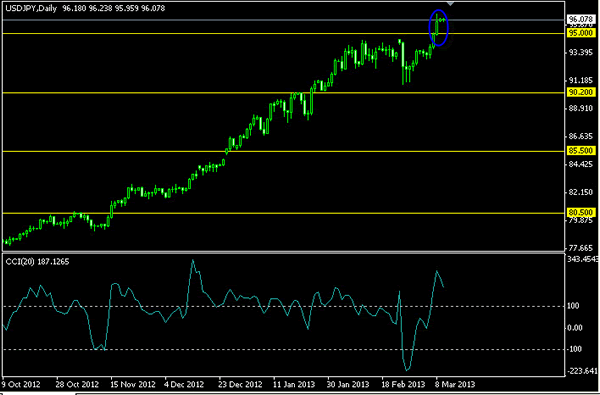Screen dimensions: 600x395
Task: Click the CCI(20) 187.1265 indicator label
Action: coord(38,262)
